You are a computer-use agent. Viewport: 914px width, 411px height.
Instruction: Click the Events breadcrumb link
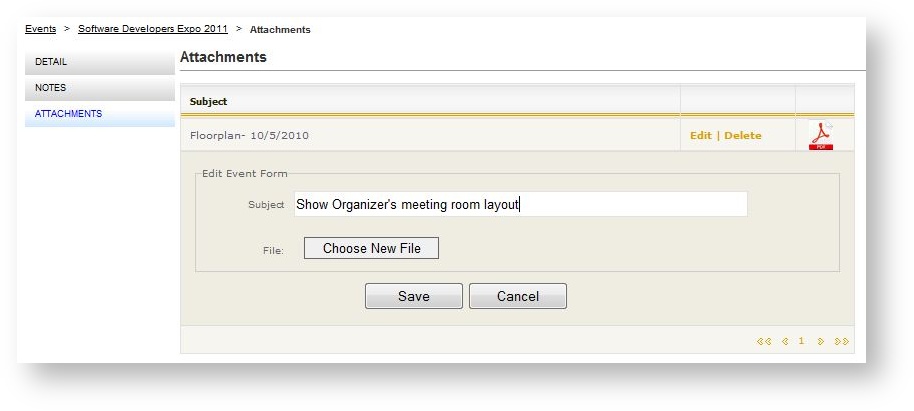40,29
